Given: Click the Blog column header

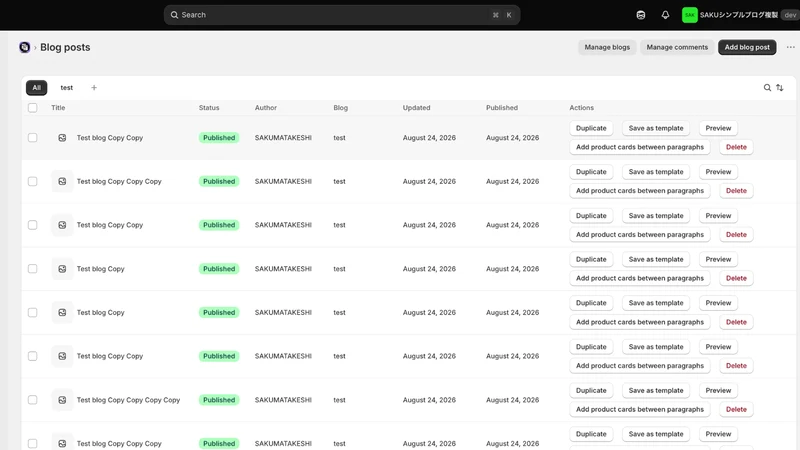Looking at the screenshot, I should pyautogui.click(x=341, y=108).
